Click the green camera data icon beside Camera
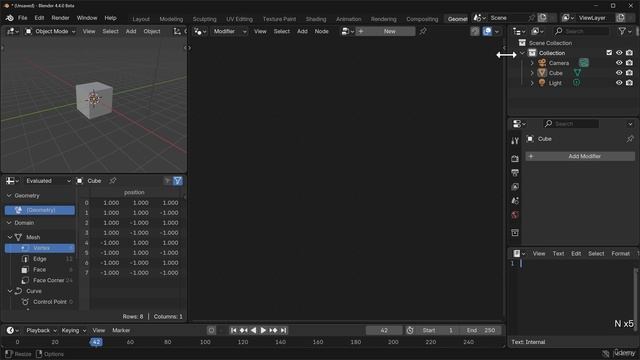This screenshot has height=360, width=640. (x=584, y=62)
